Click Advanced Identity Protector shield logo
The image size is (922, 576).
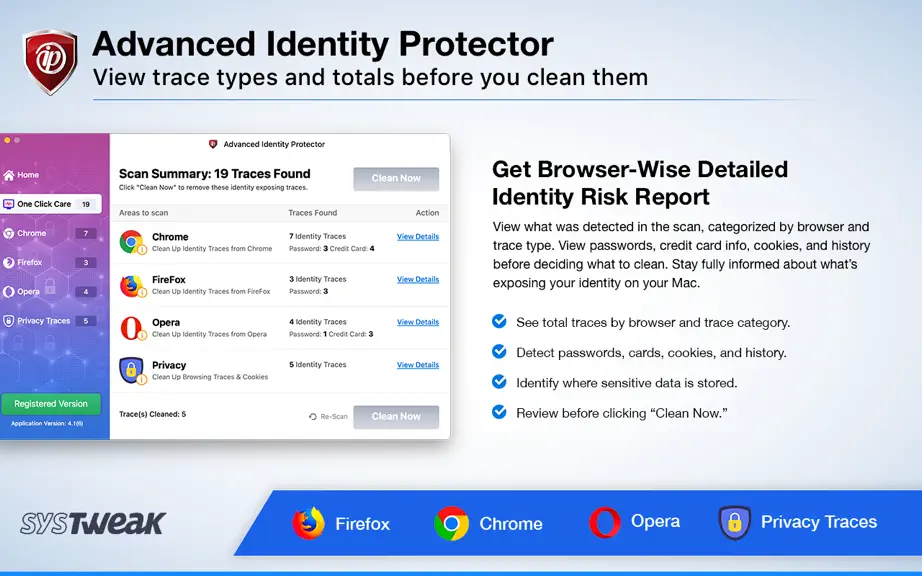tap(50, 62)
